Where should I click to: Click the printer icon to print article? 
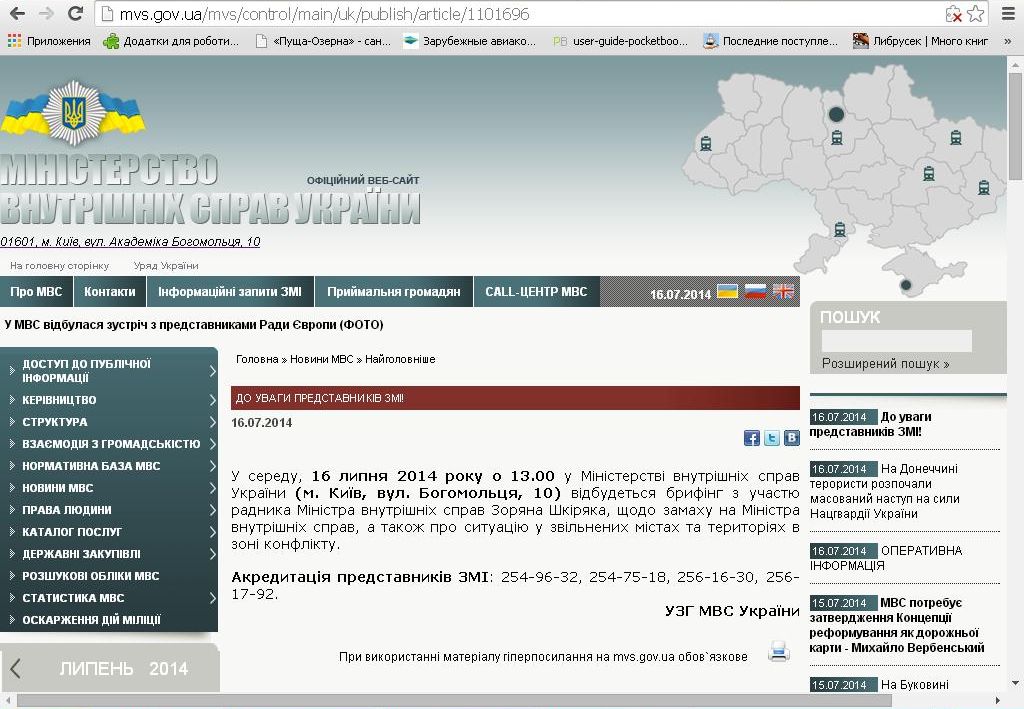(x=779, y=653)
